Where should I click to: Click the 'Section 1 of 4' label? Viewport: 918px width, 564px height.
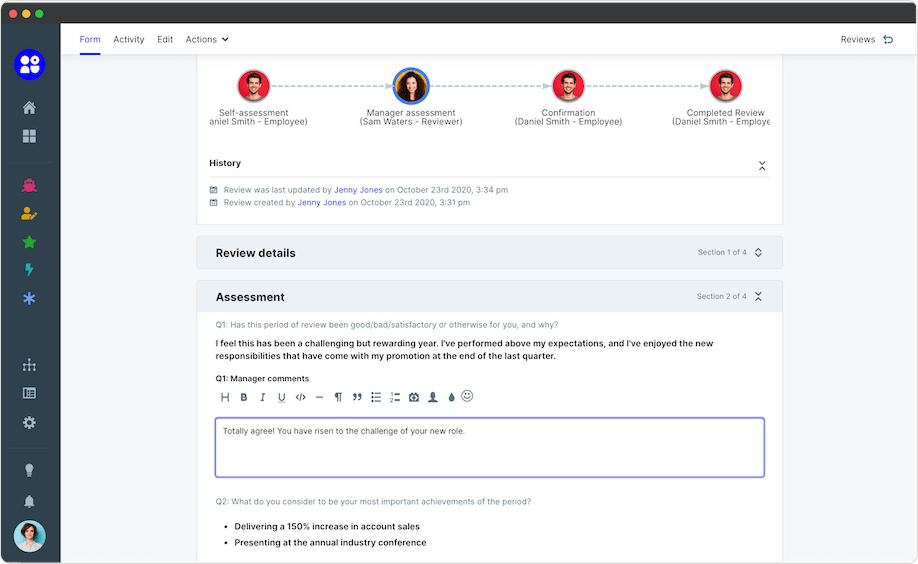722,252
